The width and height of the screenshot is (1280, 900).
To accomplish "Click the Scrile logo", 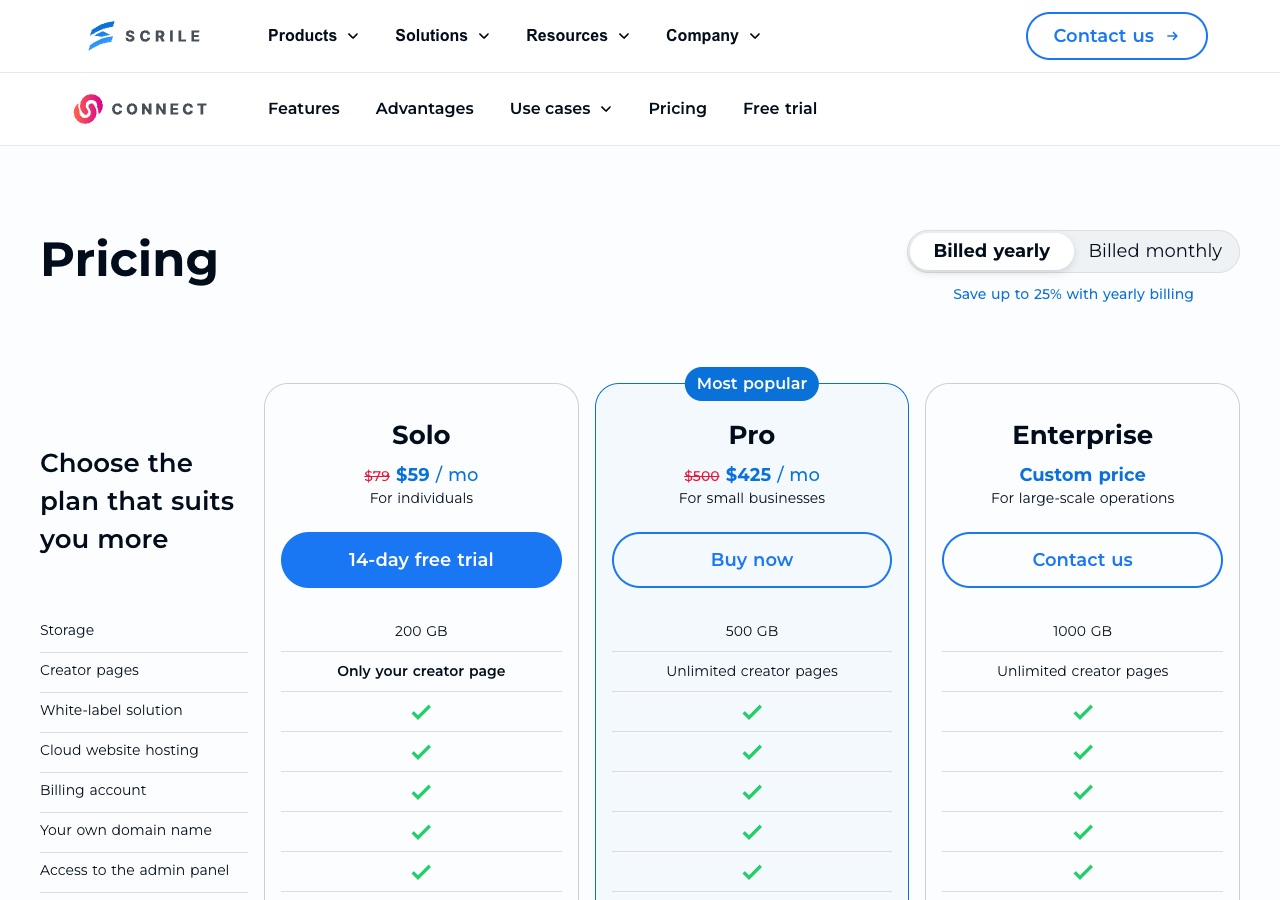I will pyautogui.click(x=144, y=36).
